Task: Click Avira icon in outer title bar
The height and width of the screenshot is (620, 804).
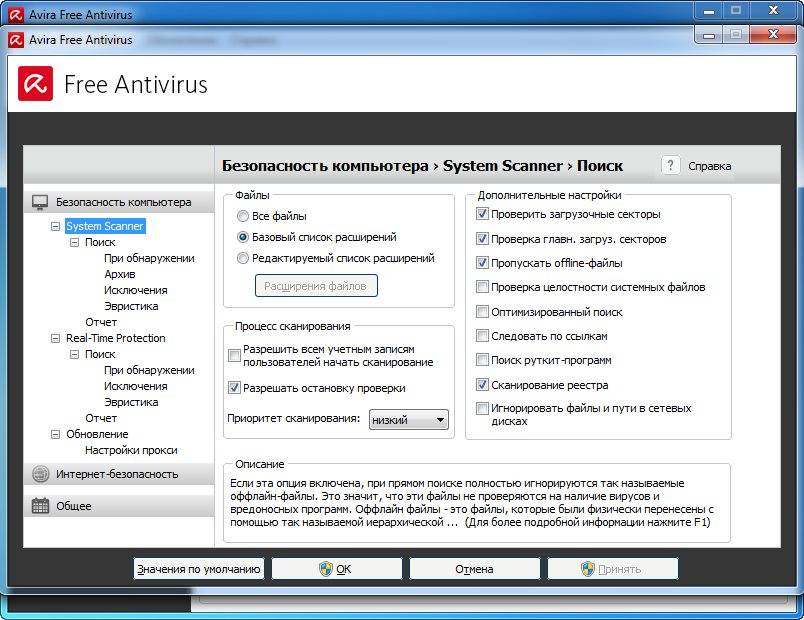Action: (16, 14)
